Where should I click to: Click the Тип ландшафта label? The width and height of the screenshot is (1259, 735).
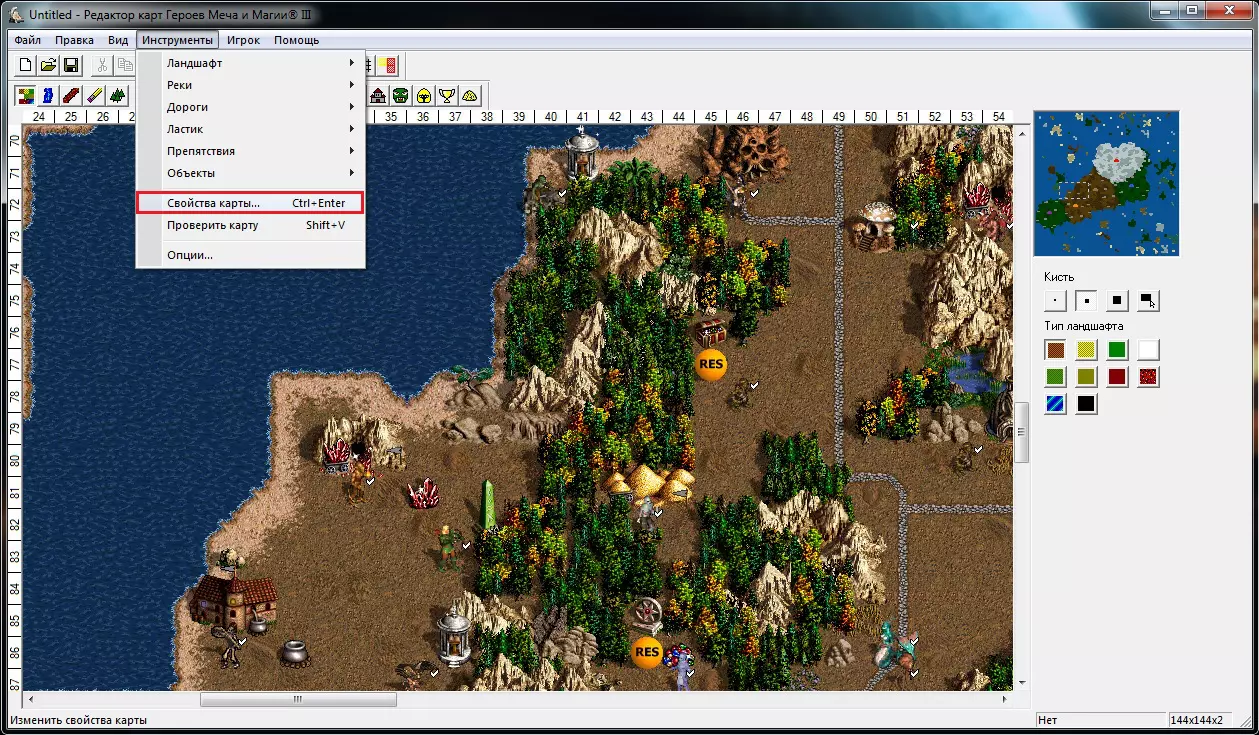1084,326
